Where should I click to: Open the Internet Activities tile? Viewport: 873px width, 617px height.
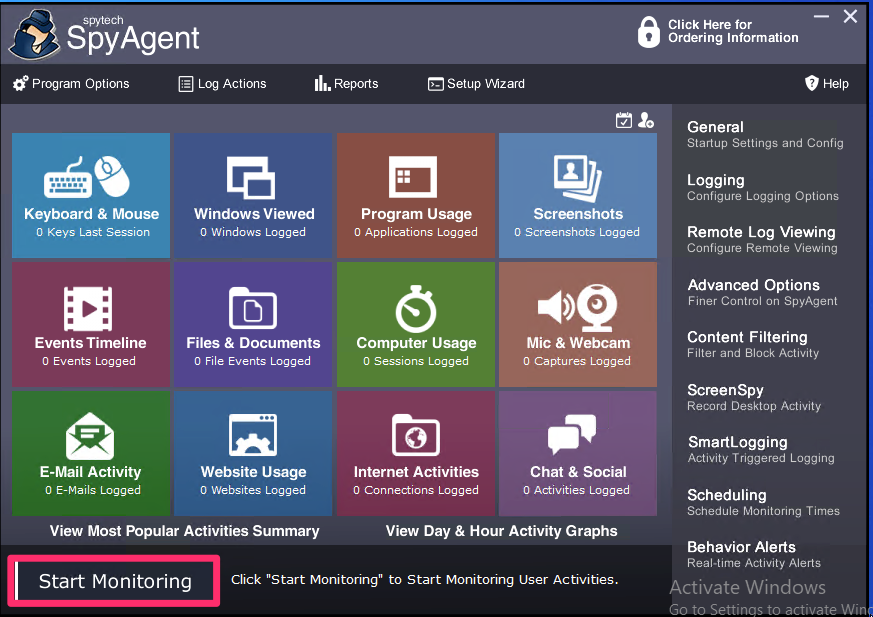[416, 453]
